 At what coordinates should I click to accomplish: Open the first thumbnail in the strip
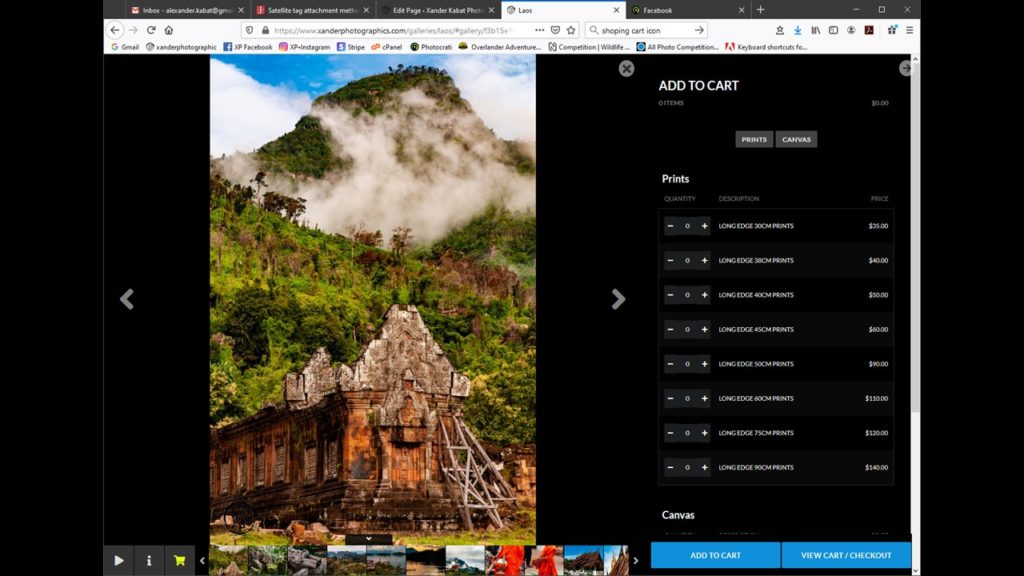[x=228, y=560]
